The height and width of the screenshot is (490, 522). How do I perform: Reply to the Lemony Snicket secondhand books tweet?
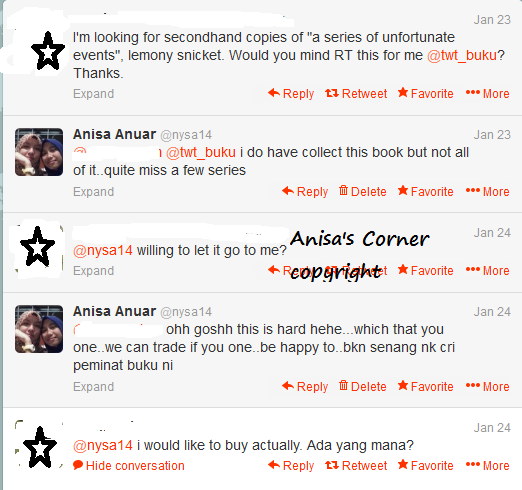(291, 94)
